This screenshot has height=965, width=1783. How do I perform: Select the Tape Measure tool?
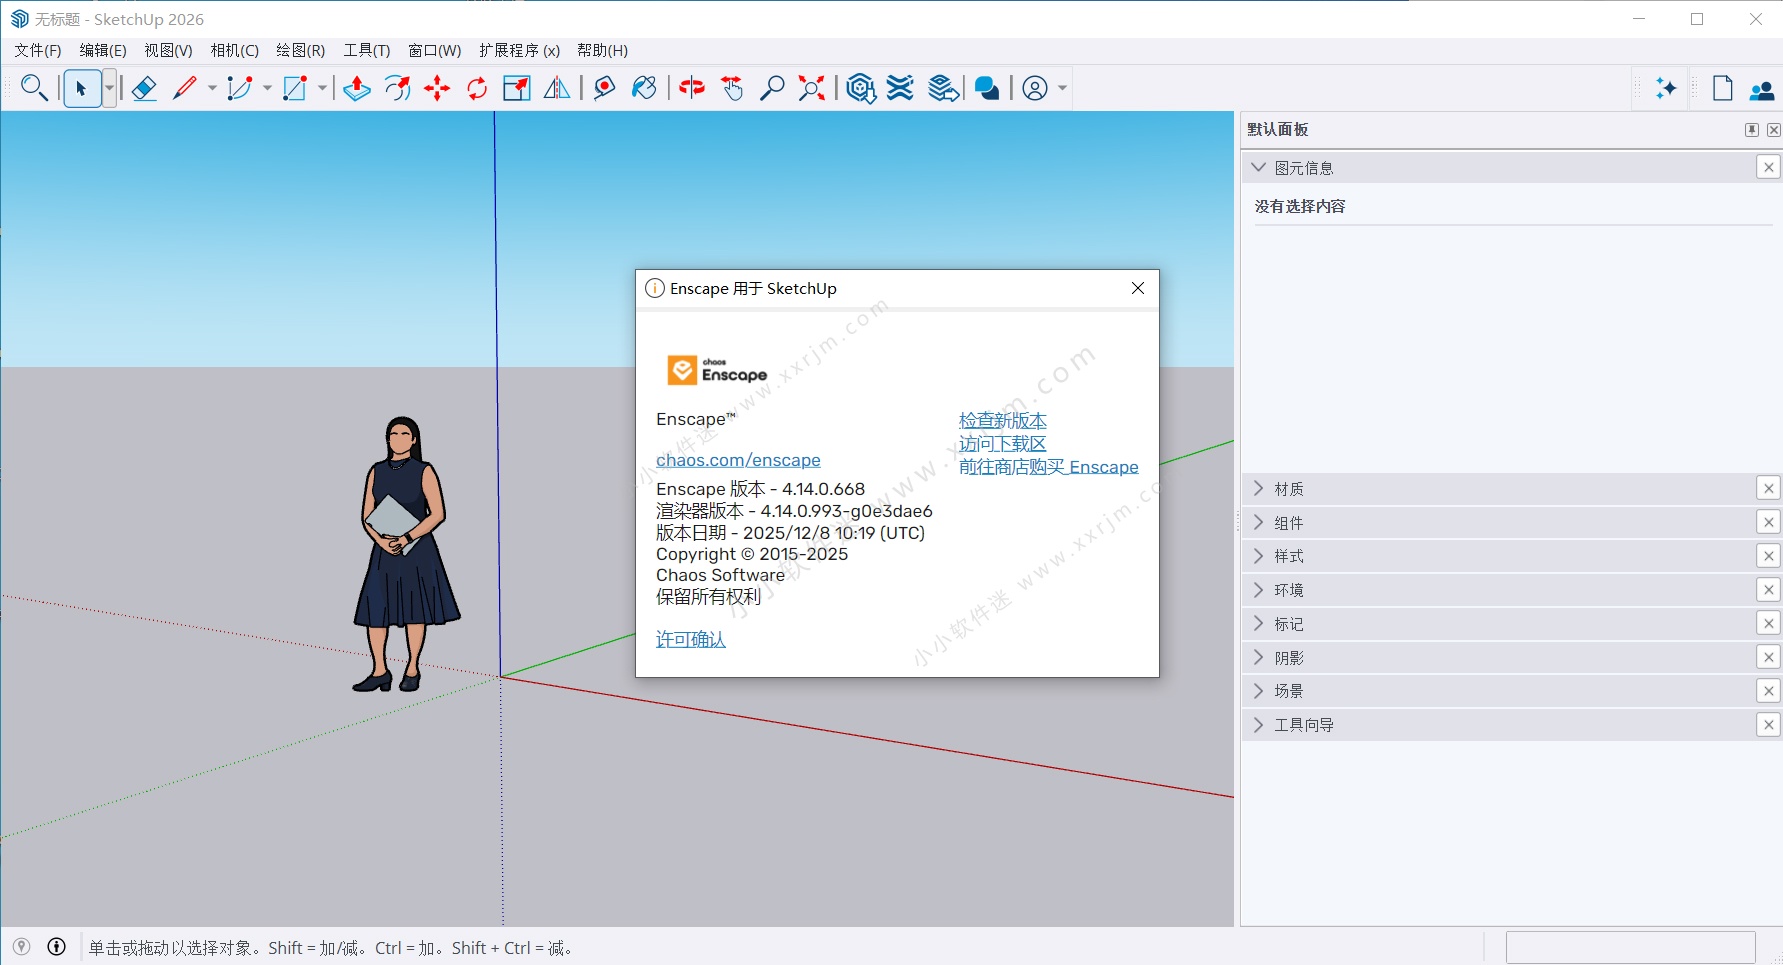[x=604, y=89]
